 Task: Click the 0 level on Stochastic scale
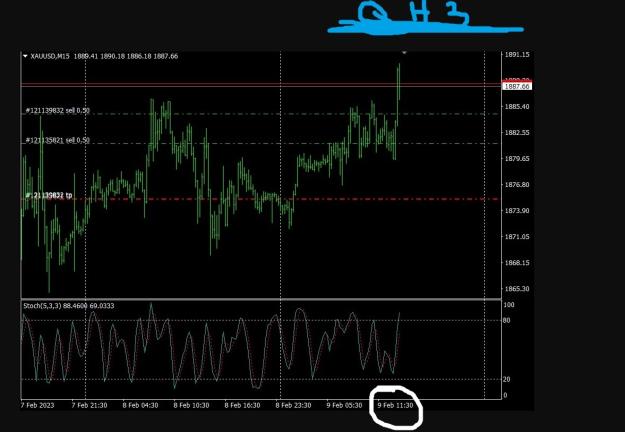(x=505, y=395)
